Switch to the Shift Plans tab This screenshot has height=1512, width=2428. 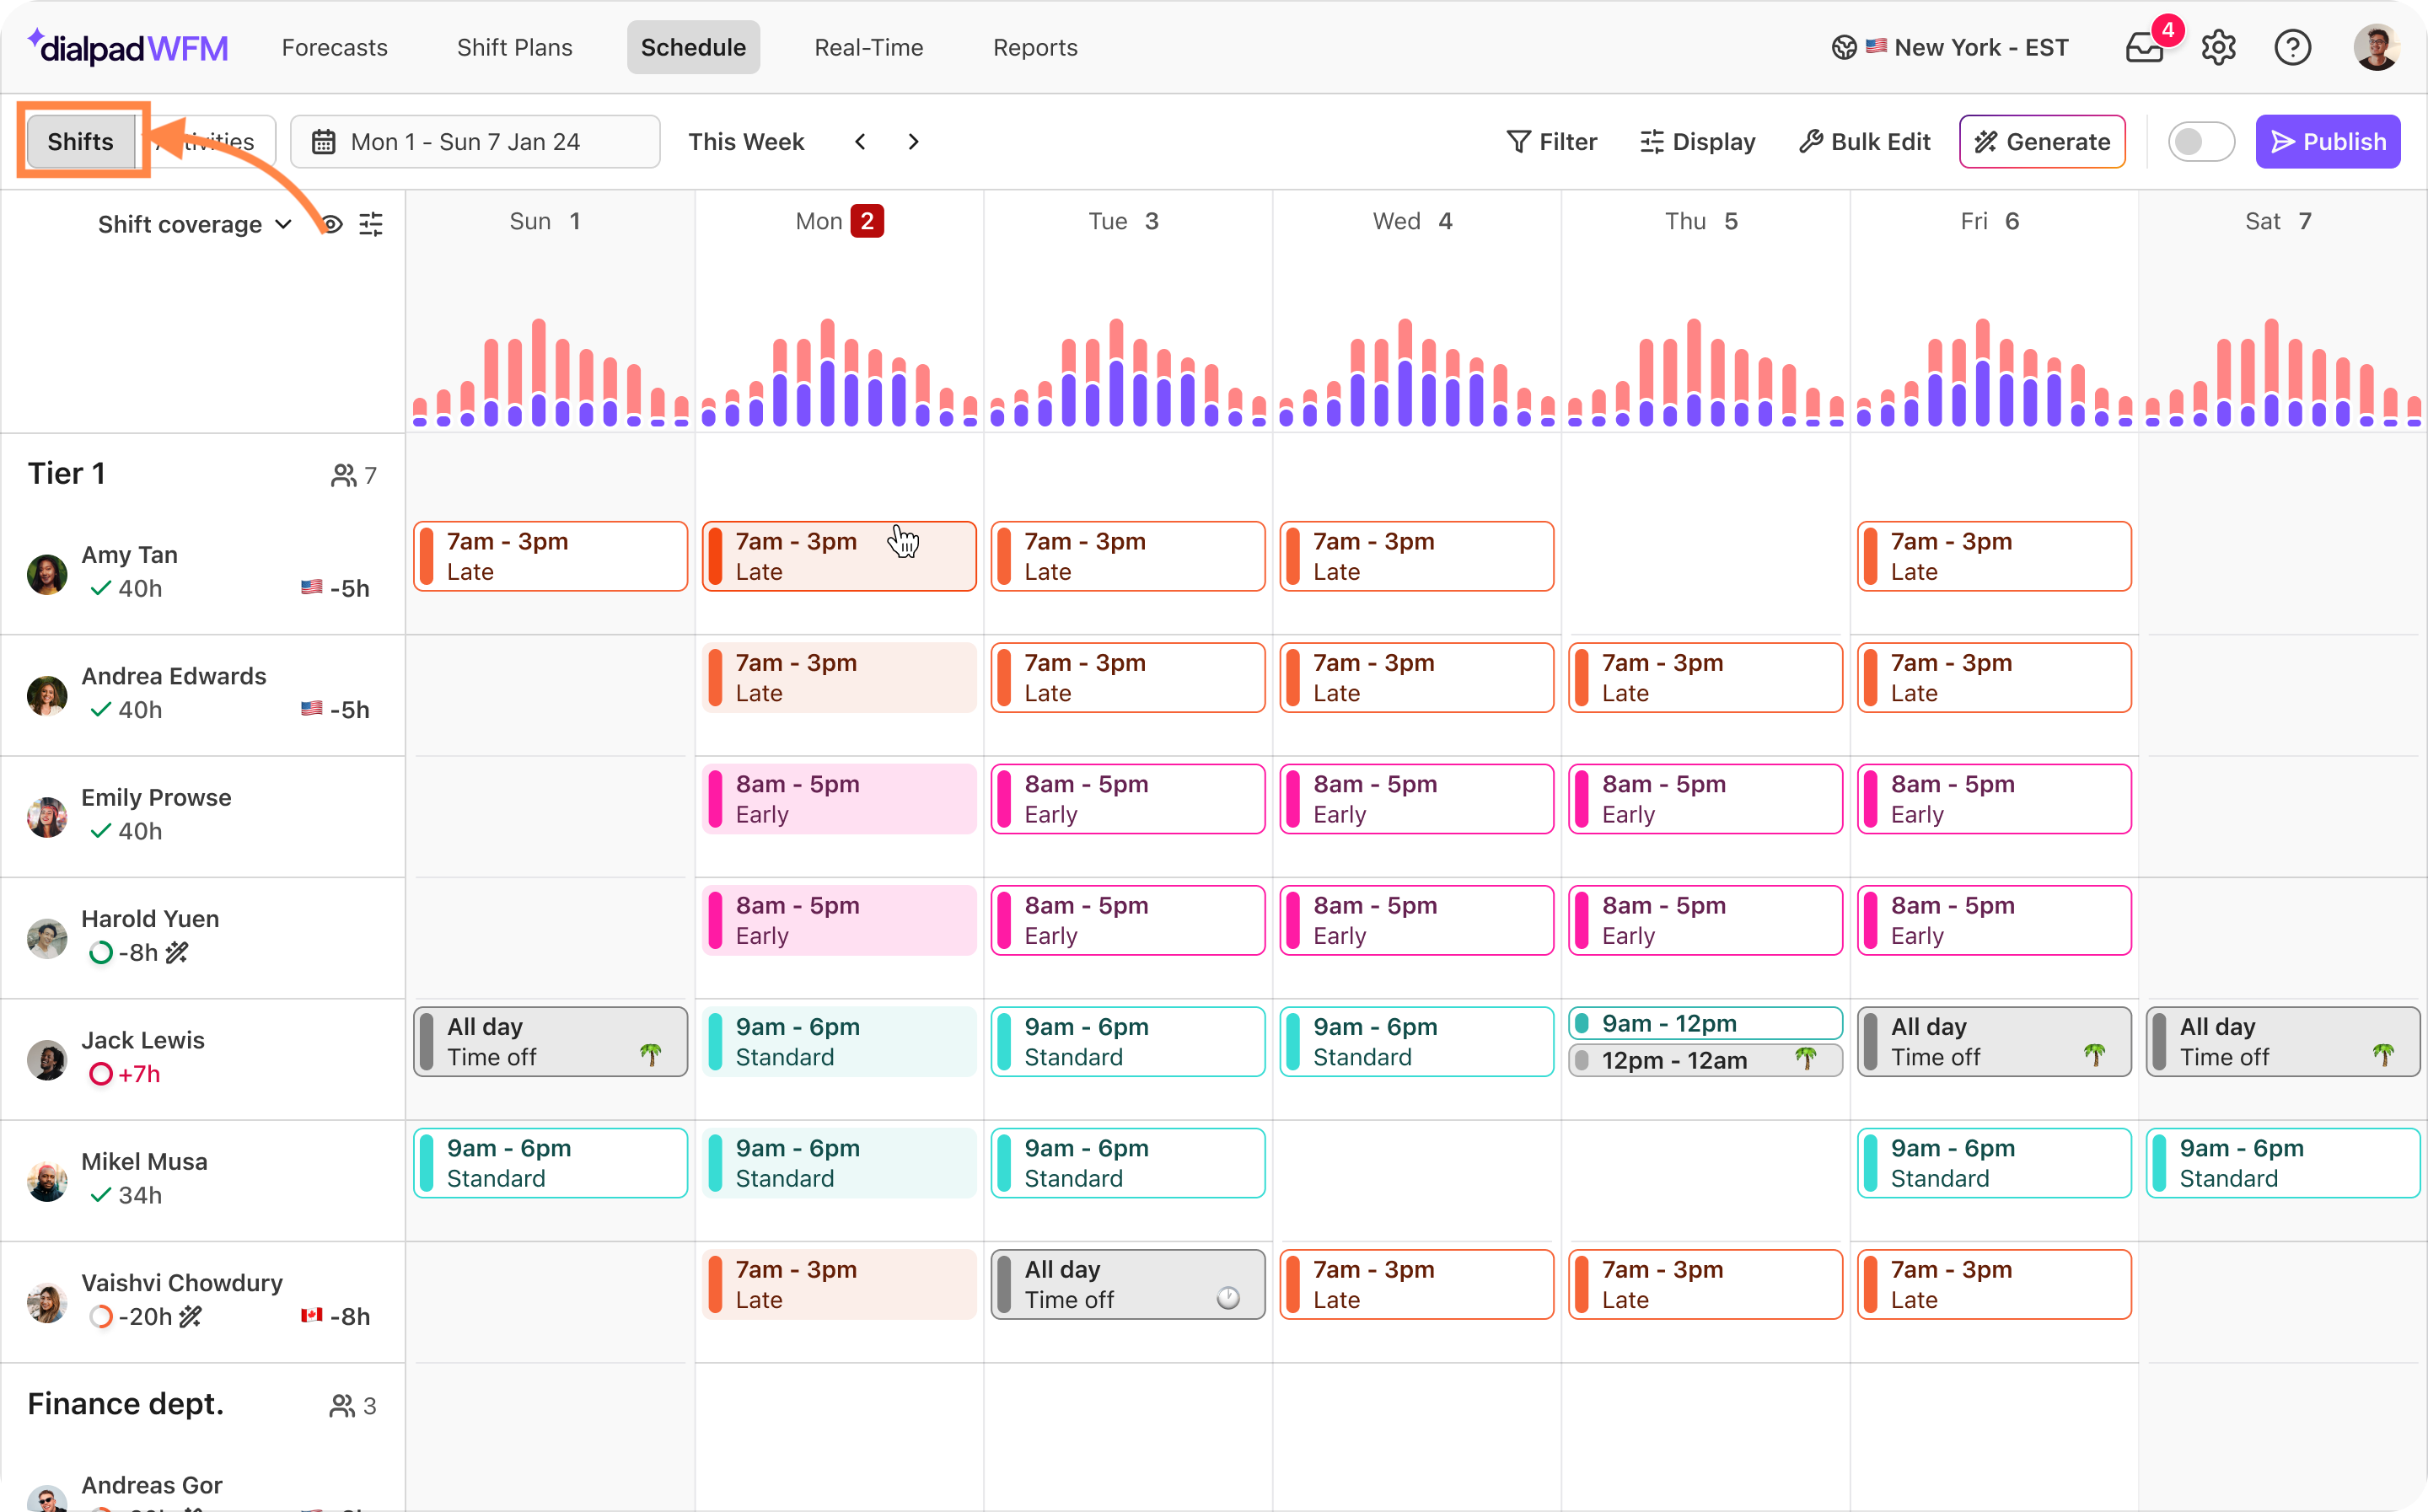[515, 47]
